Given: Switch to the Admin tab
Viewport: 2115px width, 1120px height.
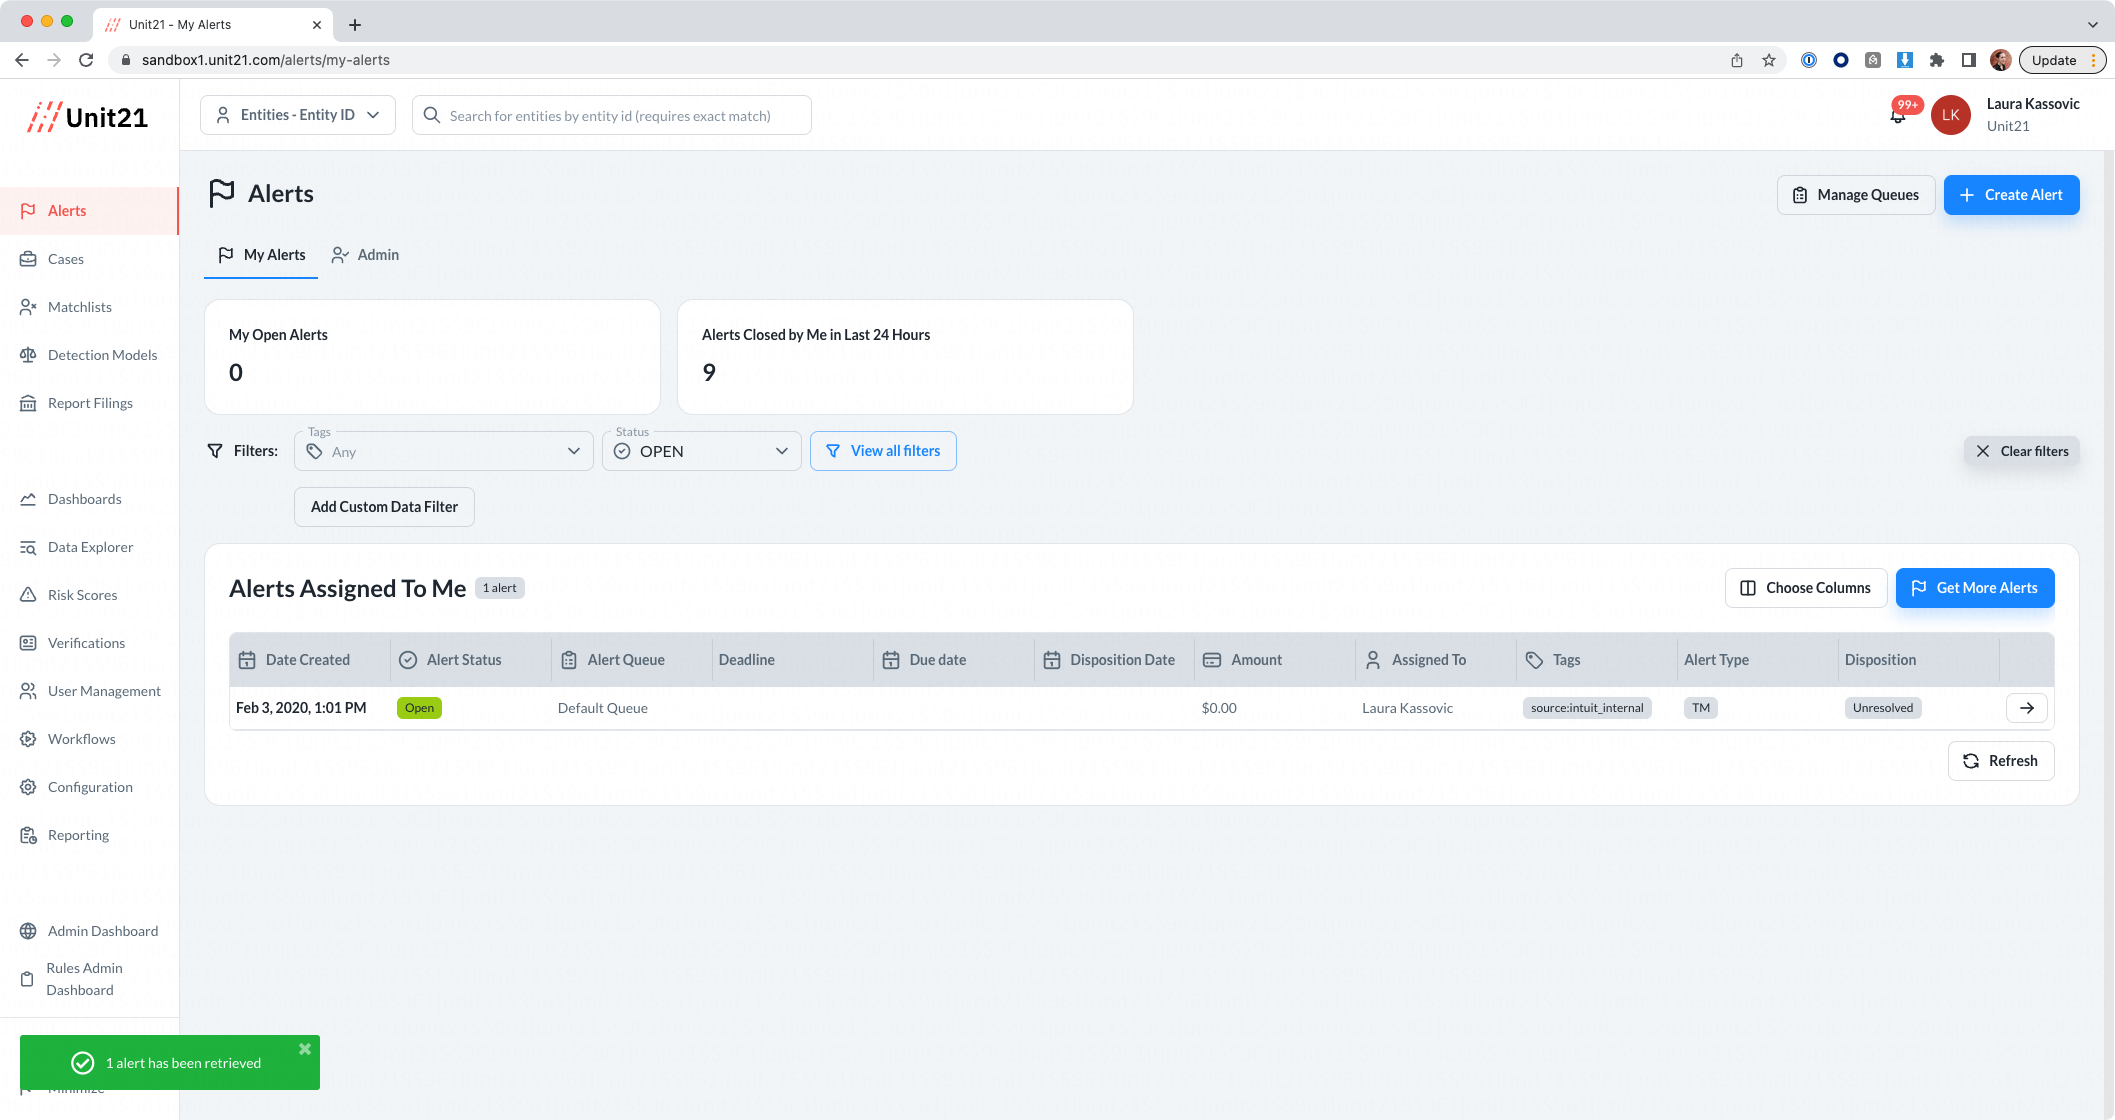Looking at the screenshot, I should tap(365, 255).
